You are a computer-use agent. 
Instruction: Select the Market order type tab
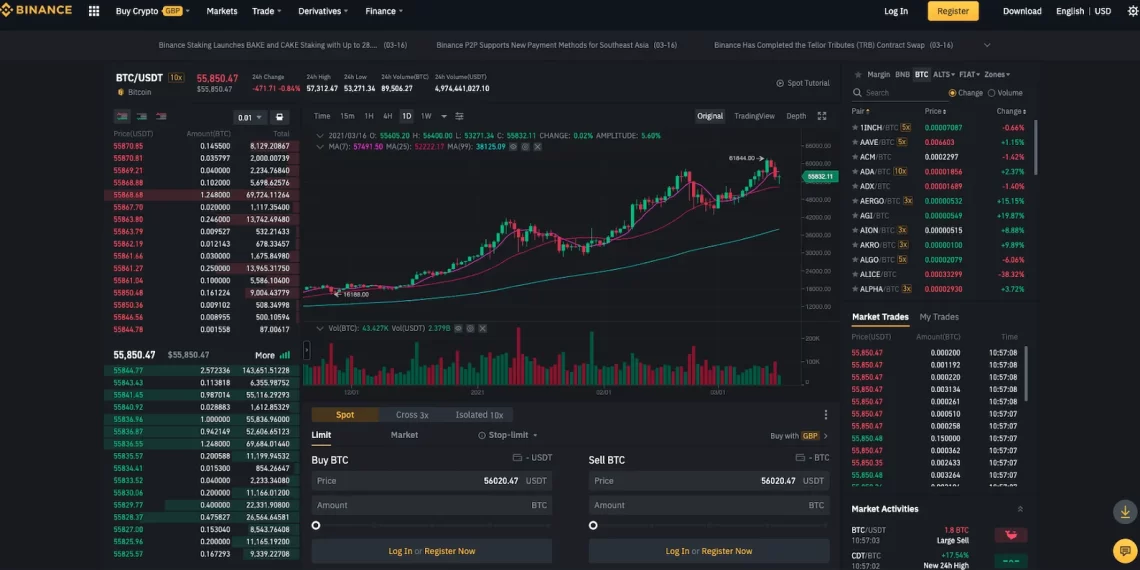pyautogui.click(x=404, y=435)
